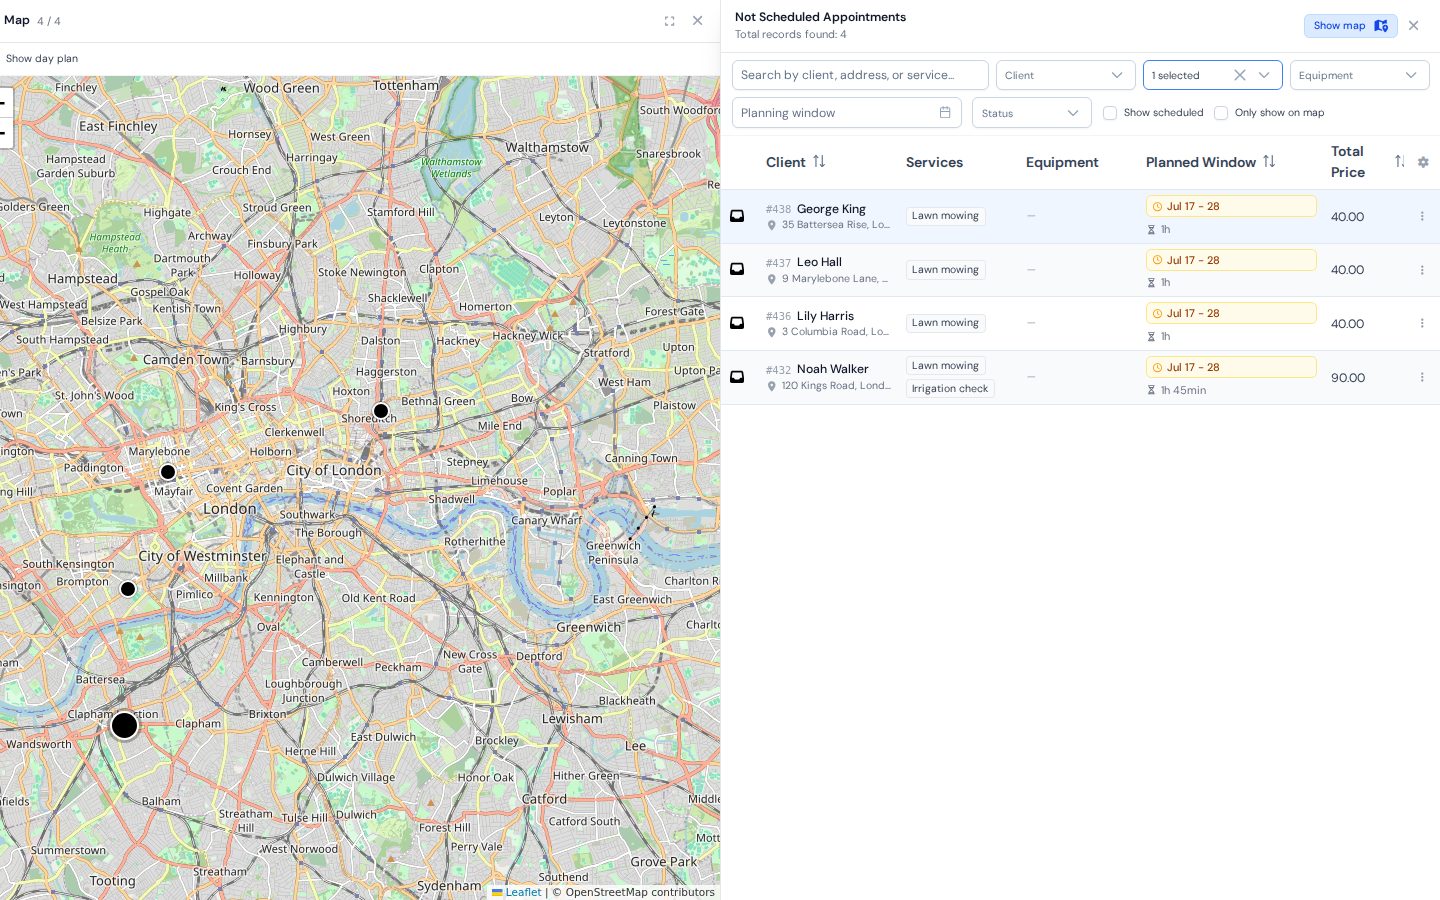This screenshot has width=1440, height=900.
Task: Click the map marker near Shoreditch
Action: 380,411
